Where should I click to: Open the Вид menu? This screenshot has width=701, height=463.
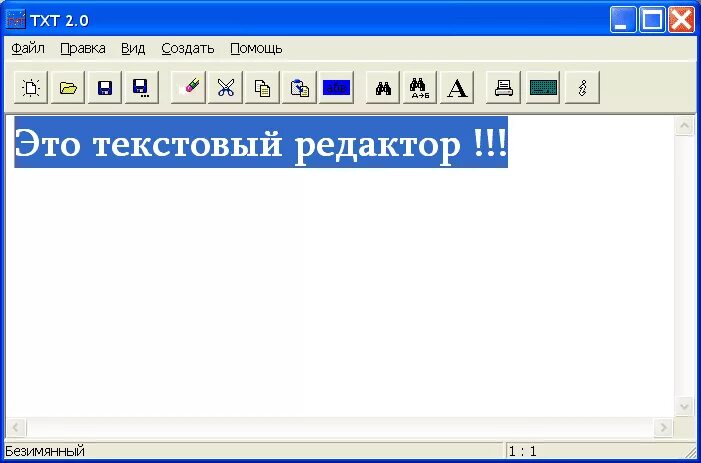click(x=133, y=48)
